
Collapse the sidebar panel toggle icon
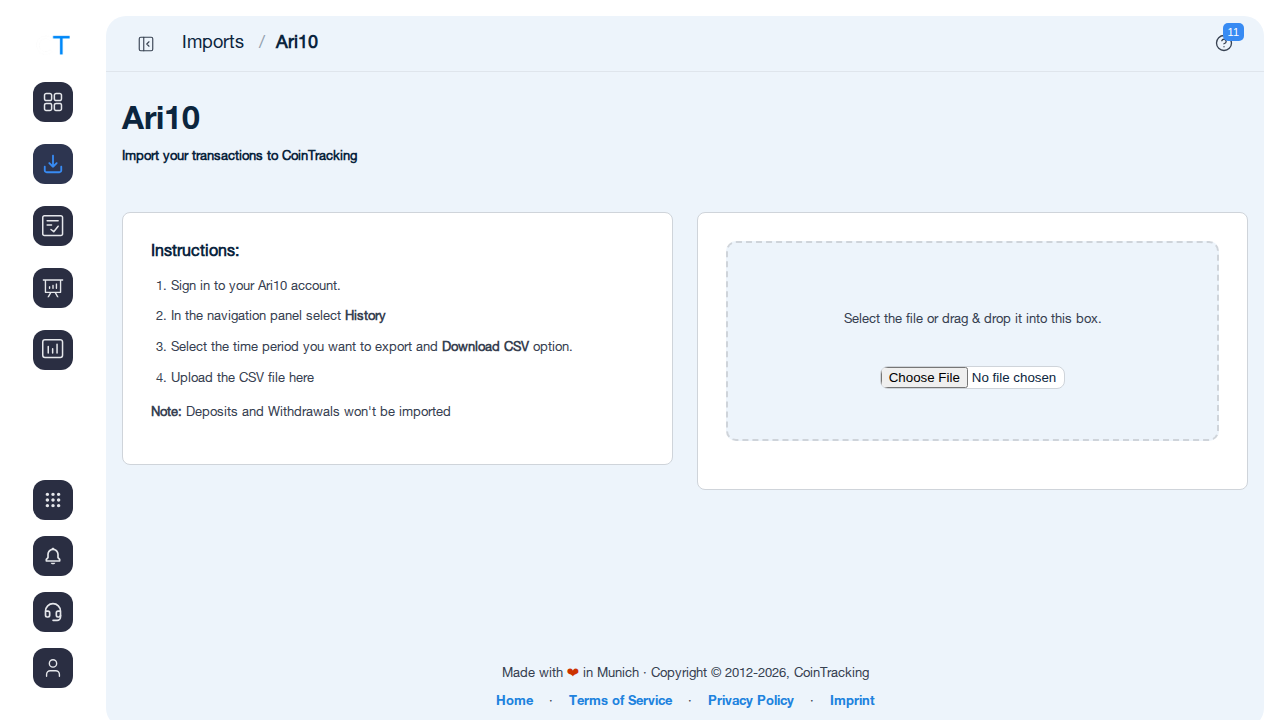(x=146, y=43)
